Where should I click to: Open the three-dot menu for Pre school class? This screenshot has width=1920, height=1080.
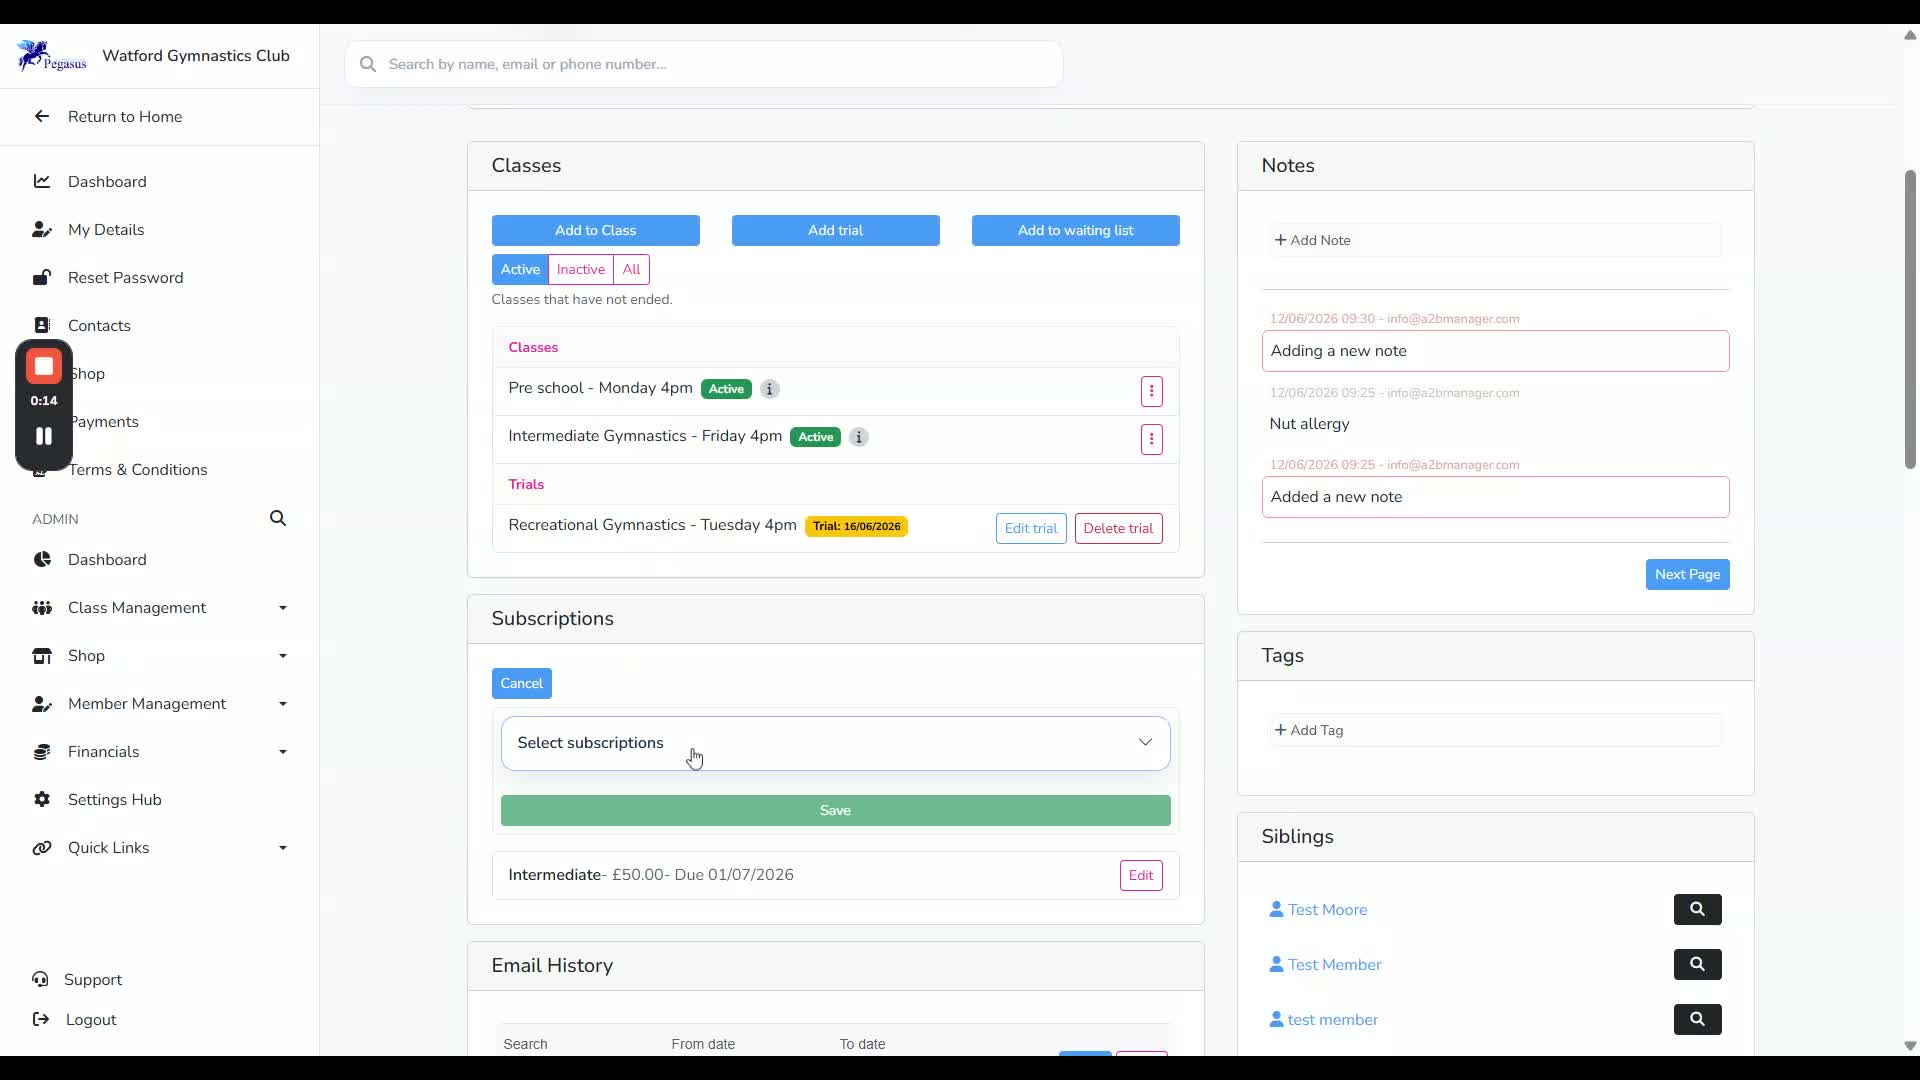pyautogui.click(x=1151, y=391)
